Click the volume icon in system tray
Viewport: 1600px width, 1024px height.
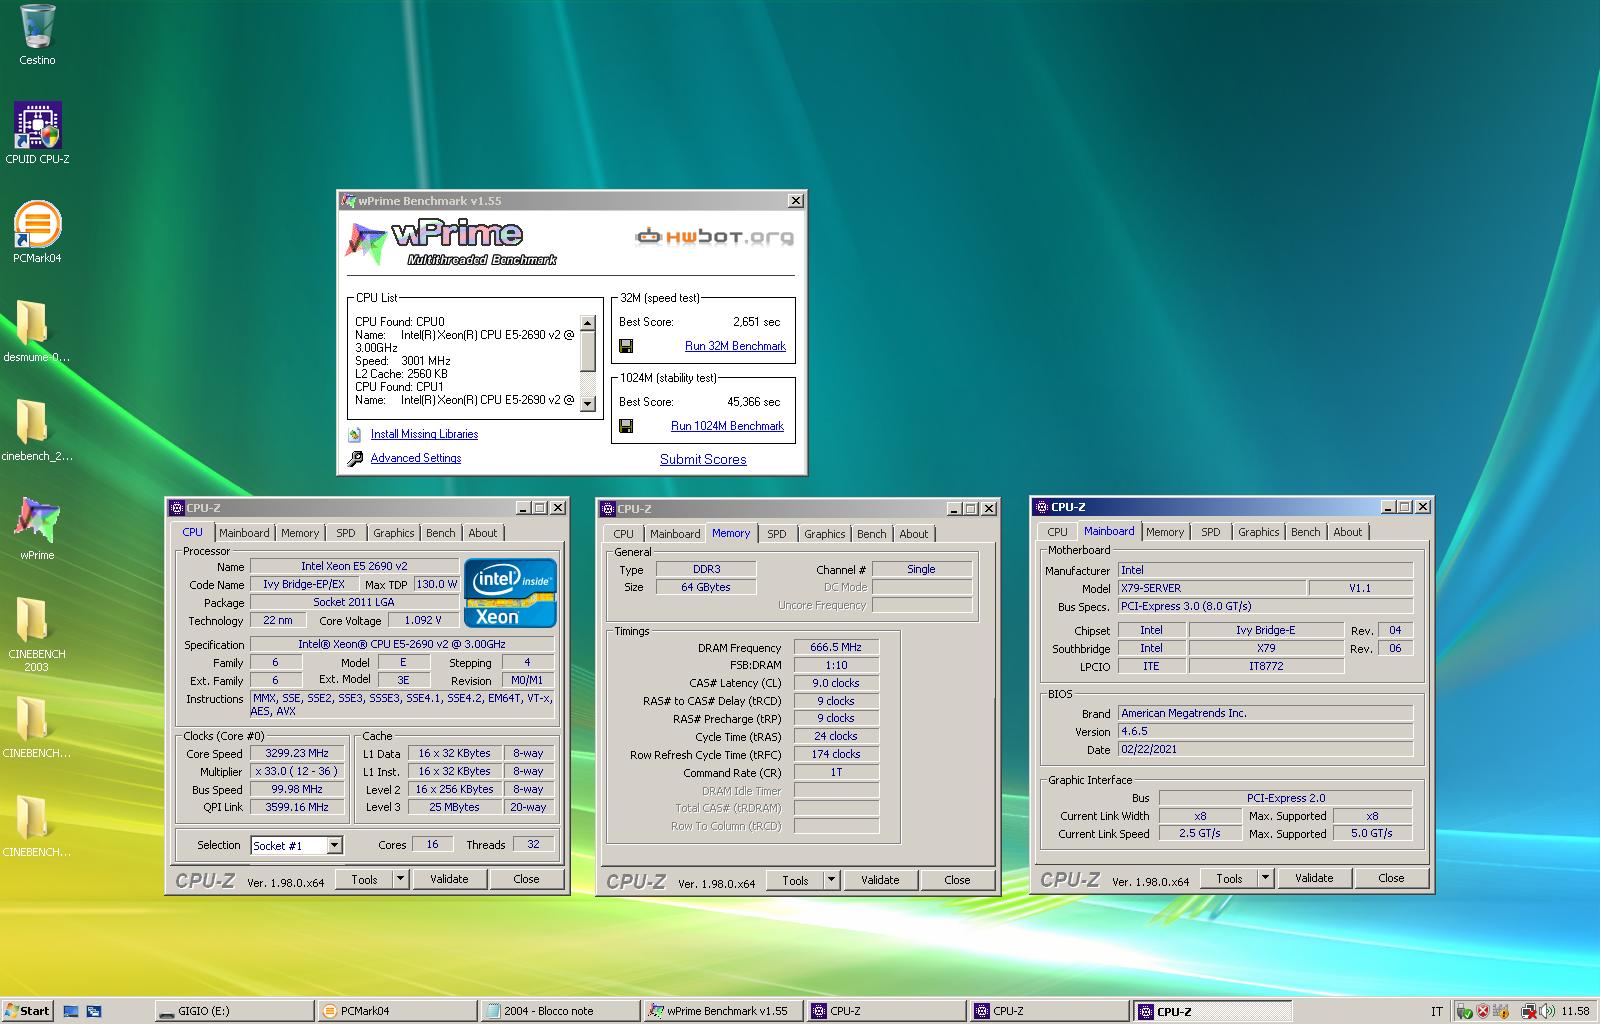click(x=1547, y=1012)
